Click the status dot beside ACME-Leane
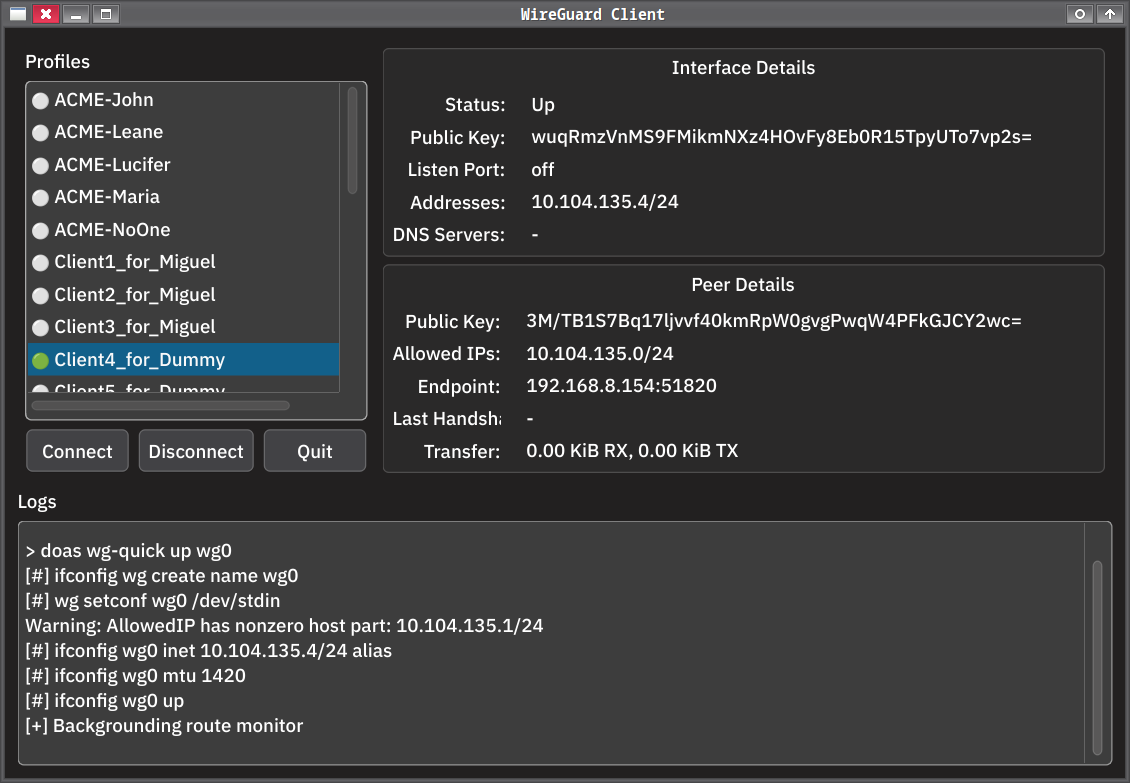The image size is (1130, 783). 40,133
